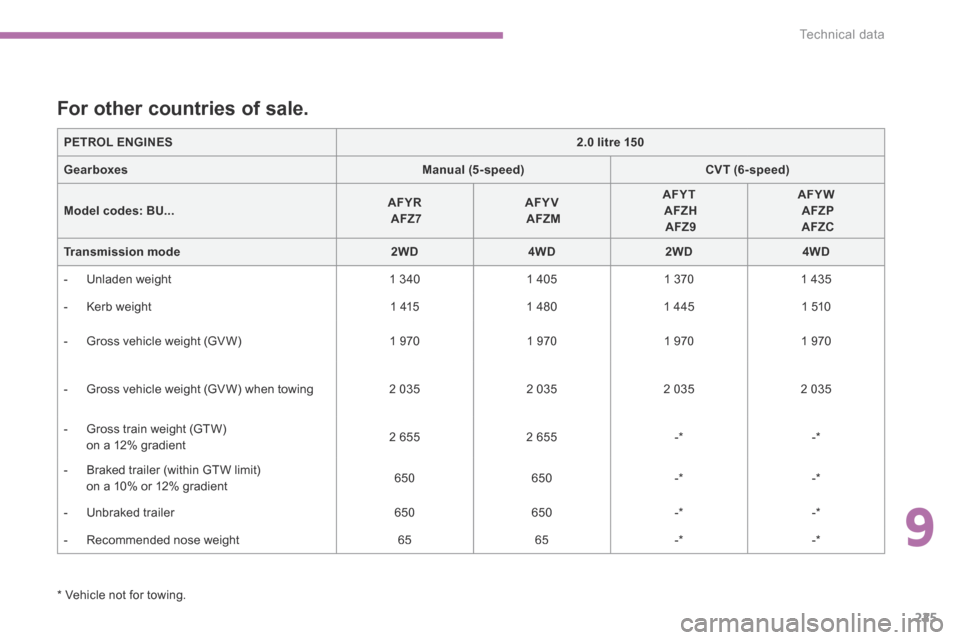
Task: Click GTW '2 655' in the AFYV column
Action: coord(542,437)
